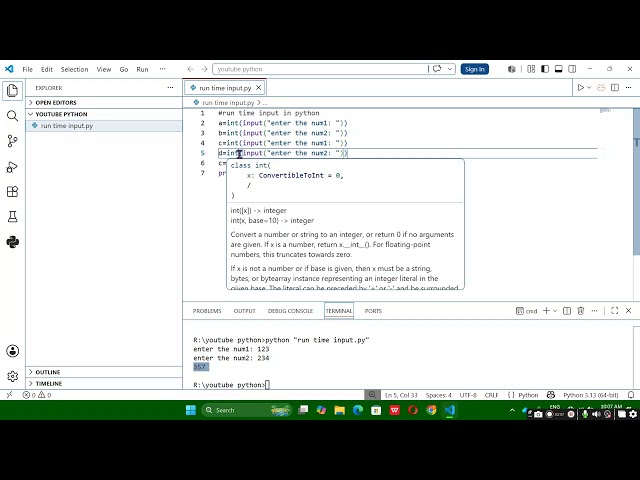Go forward in navigation history
Viewport: 640px width, 480px height.
[204, 69]
